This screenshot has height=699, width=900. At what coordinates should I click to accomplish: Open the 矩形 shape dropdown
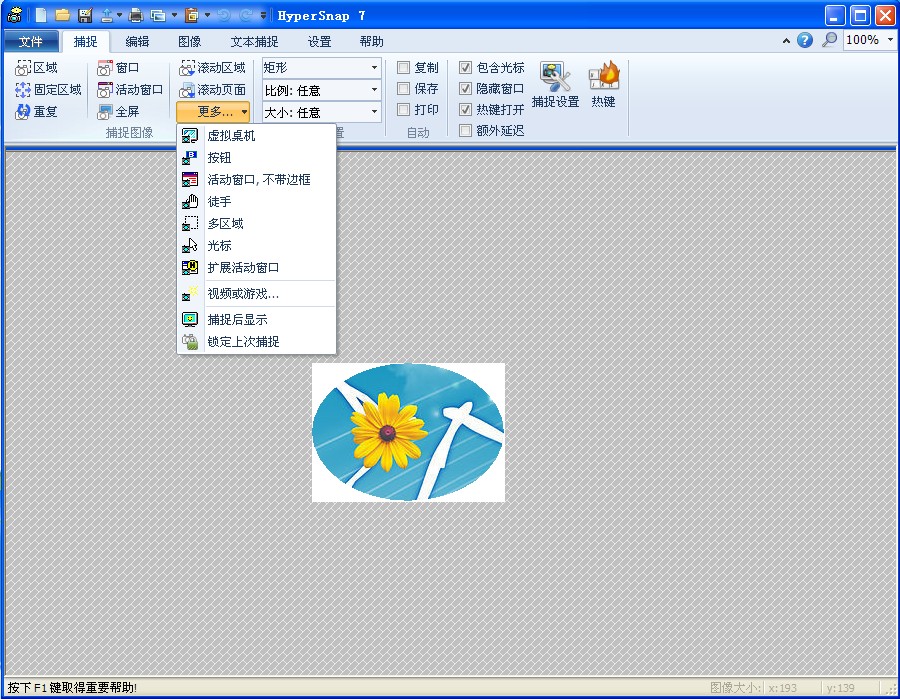click(321, 68)
